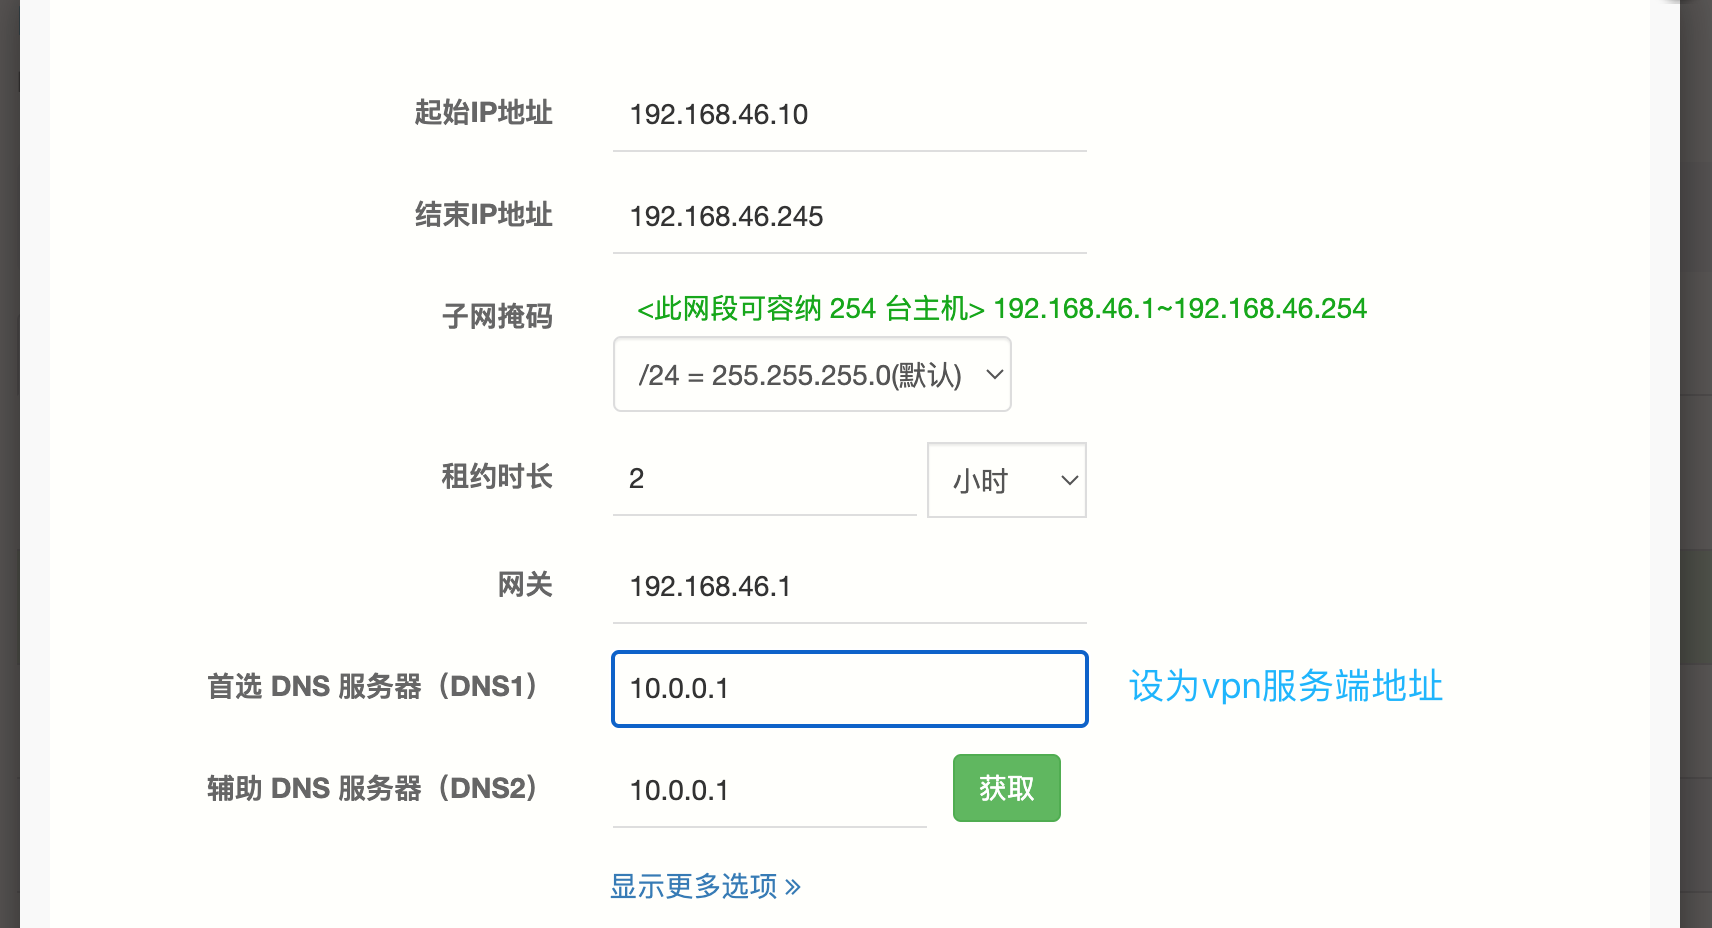Click the 结束IP地址 label

[483, 215]
